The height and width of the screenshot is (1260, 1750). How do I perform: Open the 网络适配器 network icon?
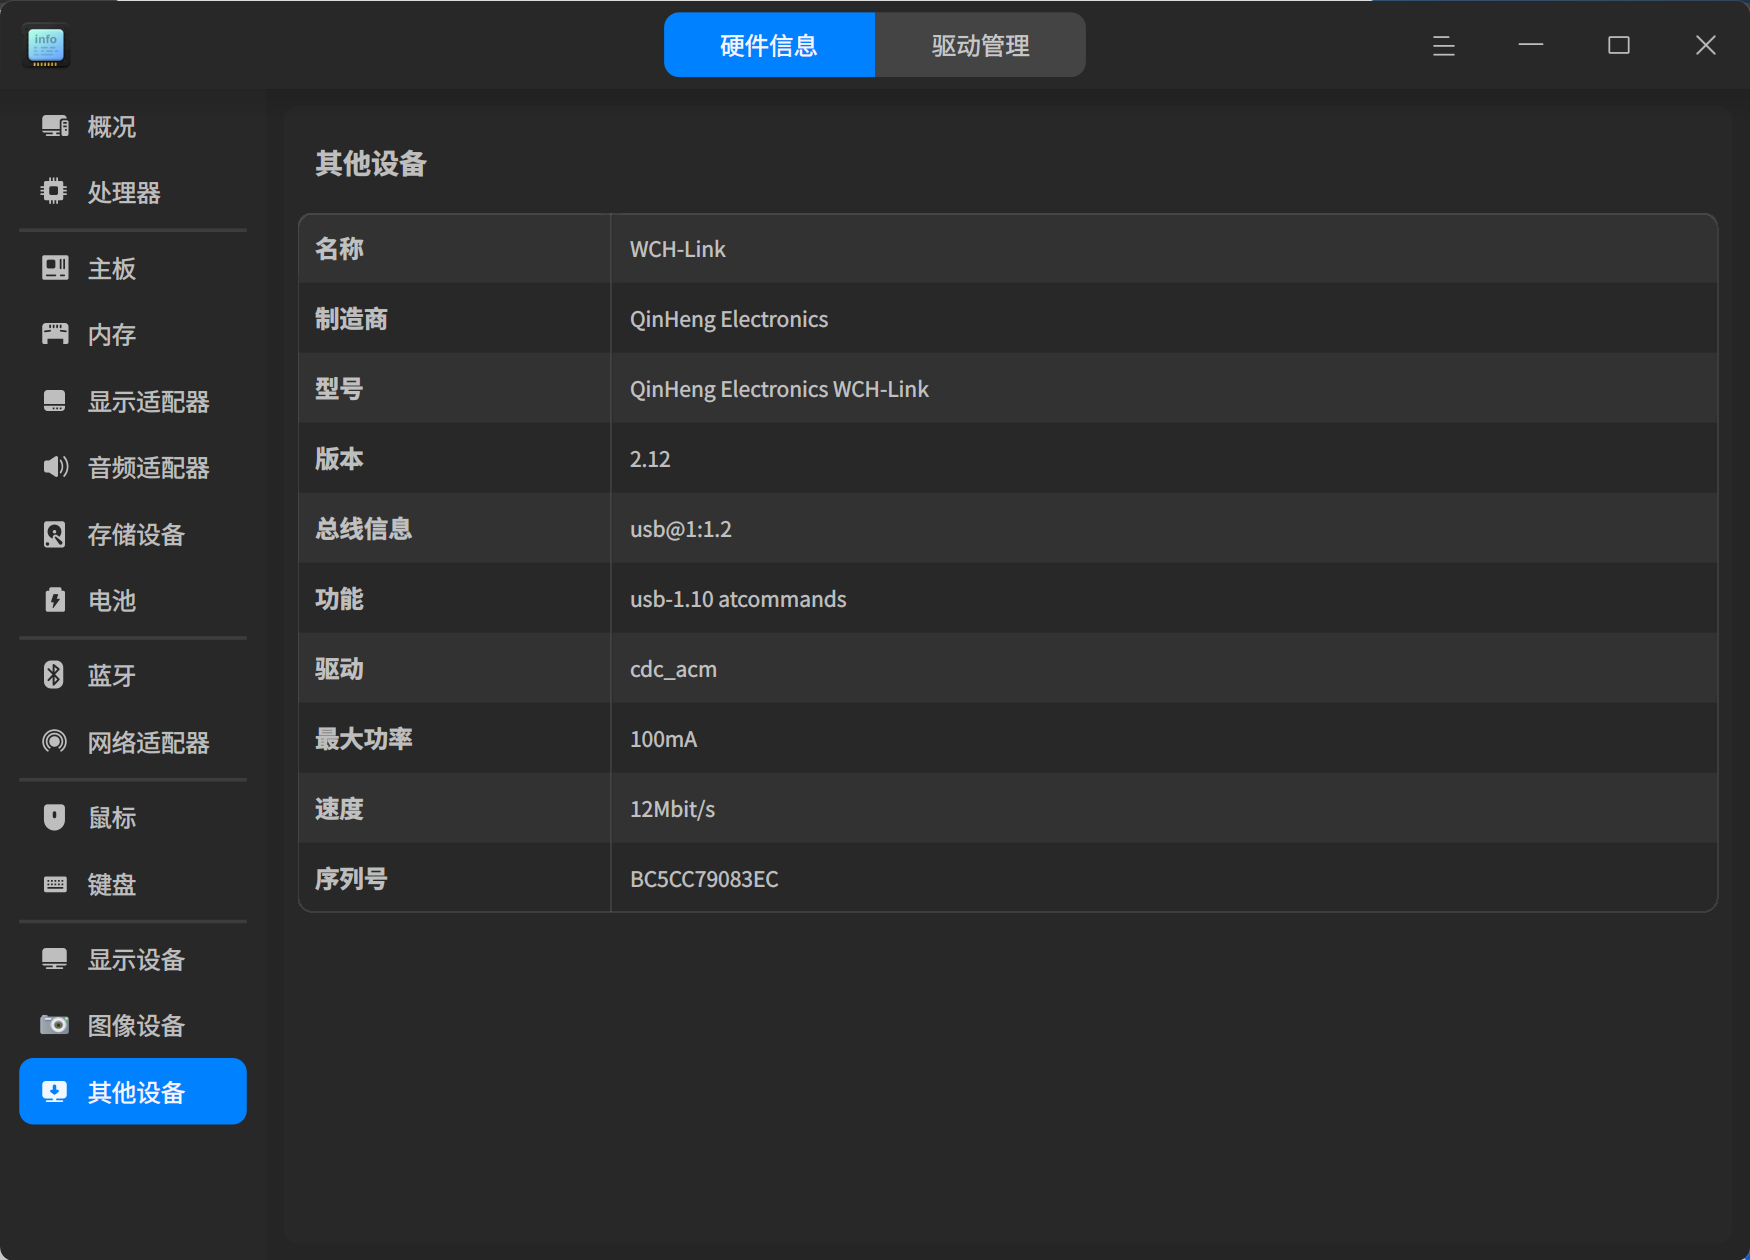[x=54, y=742]
